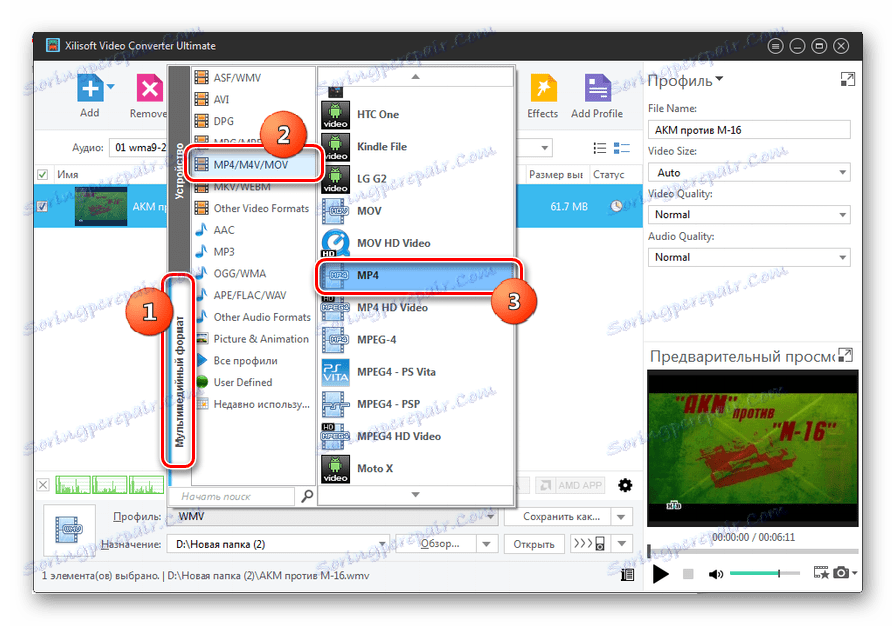Click the Обзор browse button
895x626 pixels.
(x=436, y=544)
